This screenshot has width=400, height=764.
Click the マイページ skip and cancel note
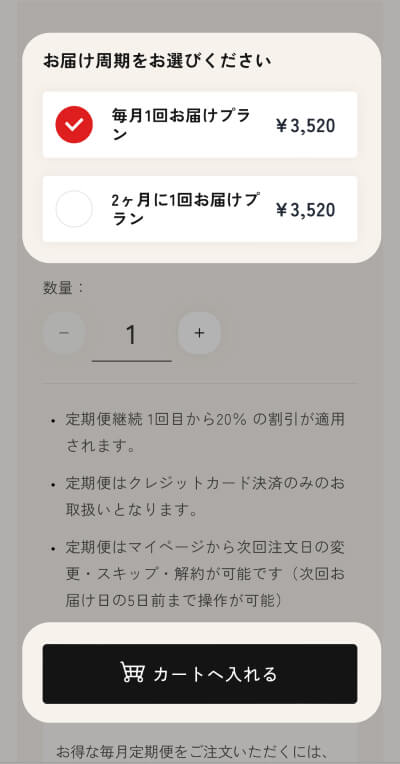pyautogui.click(x=205, y=574)
